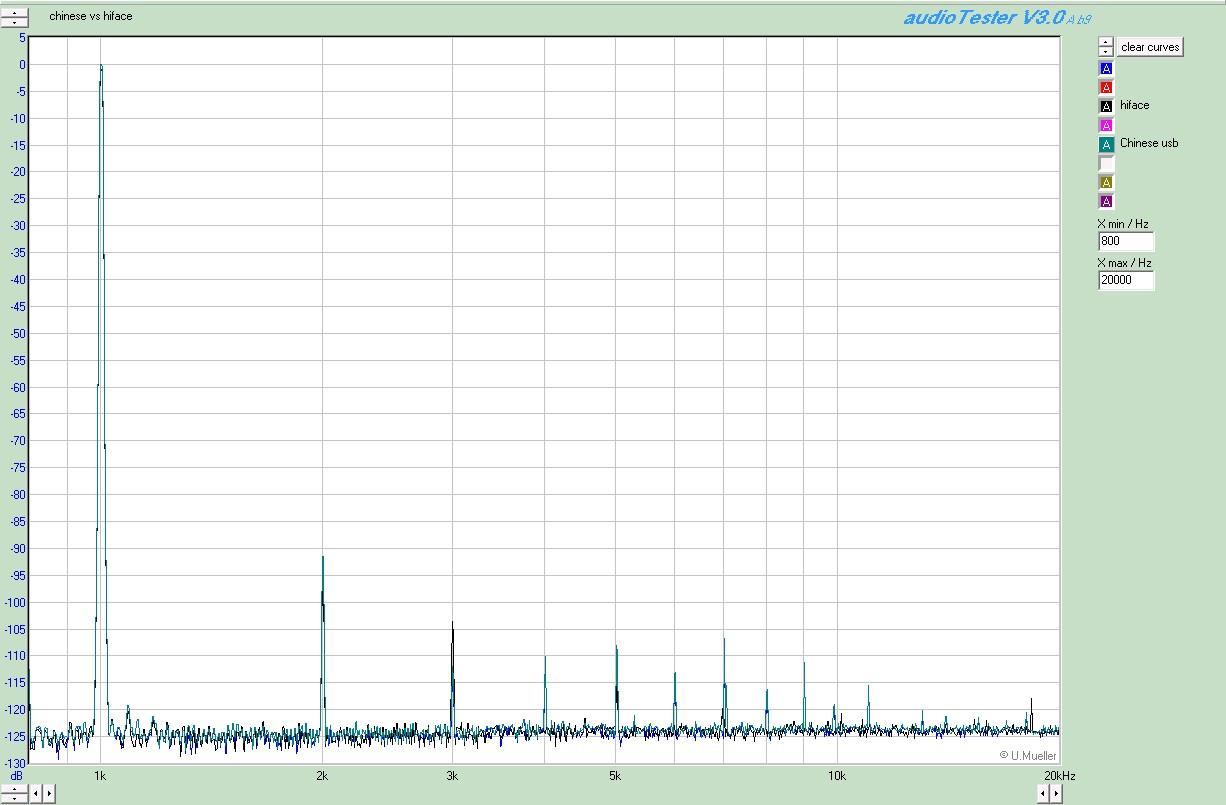
Task: Toggle the black hiface curve swatch
Action: (x=1106, y=106)
